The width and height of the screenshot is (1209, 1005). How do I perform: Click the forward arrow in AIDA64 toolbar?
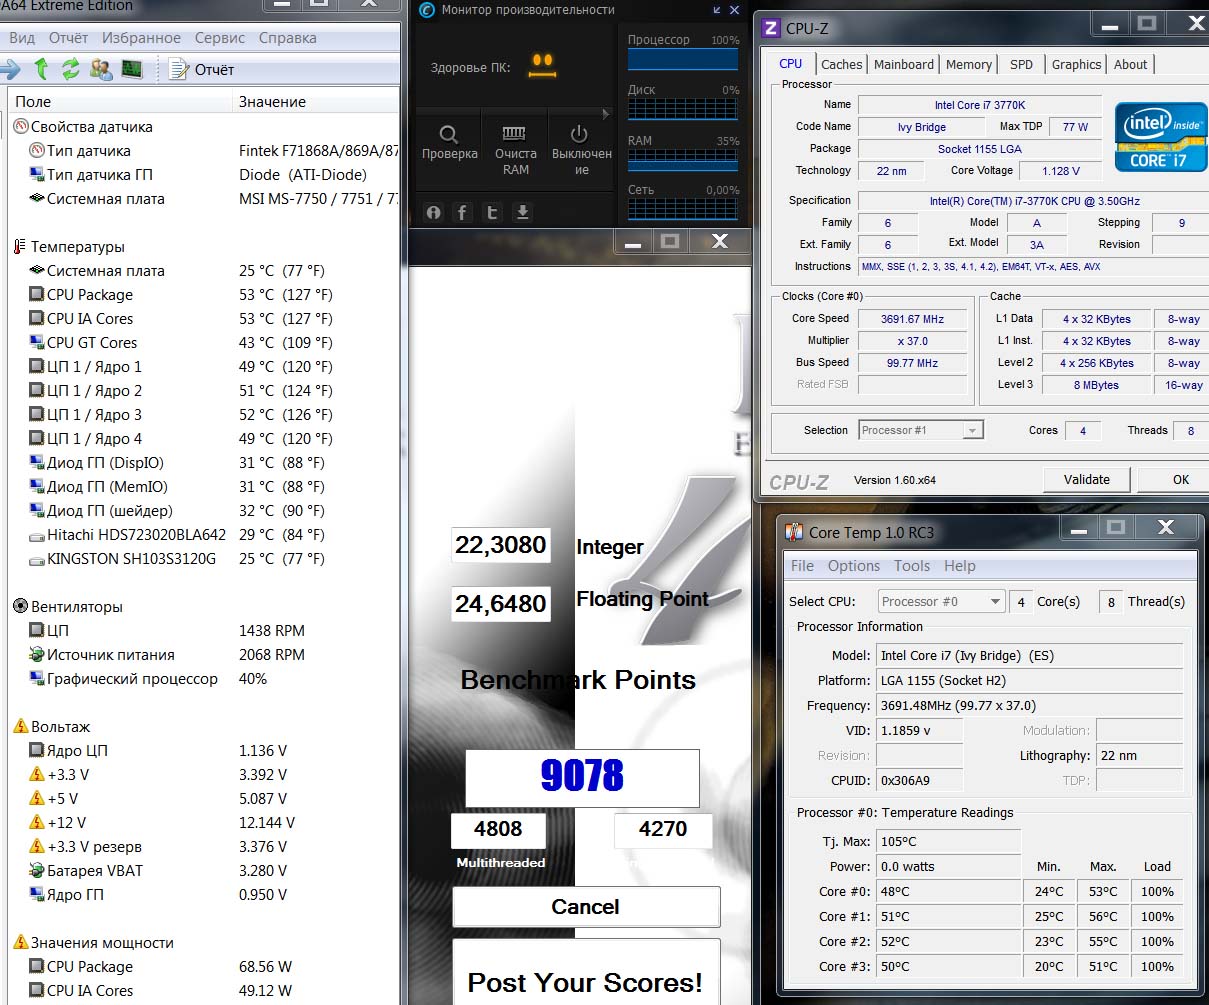[x=10, y=69]
